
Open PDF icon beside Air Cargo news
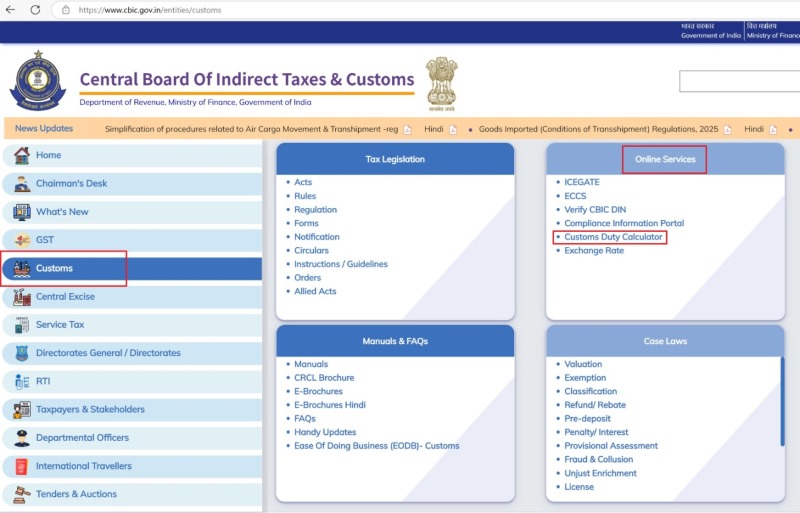click(408, 129)
